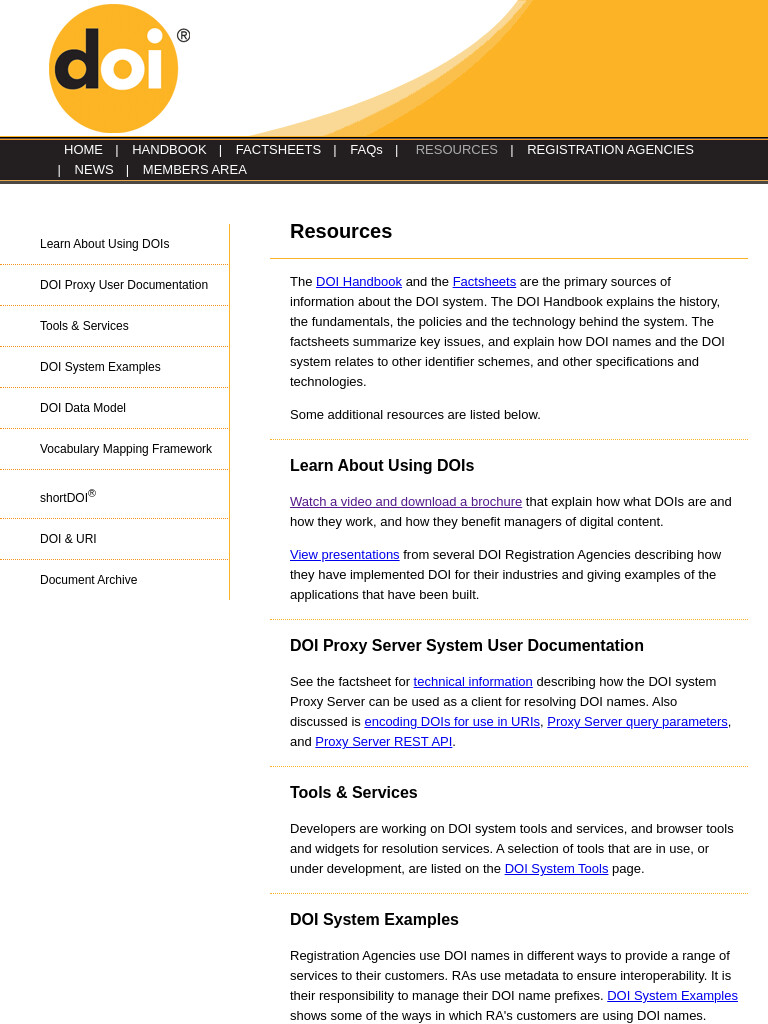Click the Tools & Services section heading
Image resolution: width=768 pixels, height=1024 pixels.
[x=353, y=792]
